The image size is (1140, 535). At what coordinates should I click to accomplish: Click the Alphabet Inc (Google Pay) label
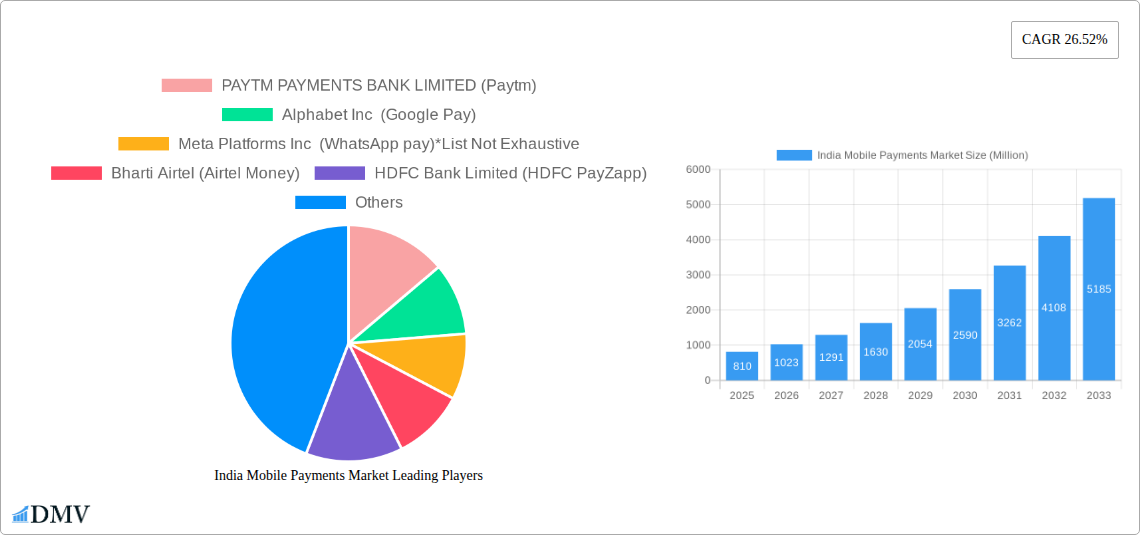[x=379, y=114]
